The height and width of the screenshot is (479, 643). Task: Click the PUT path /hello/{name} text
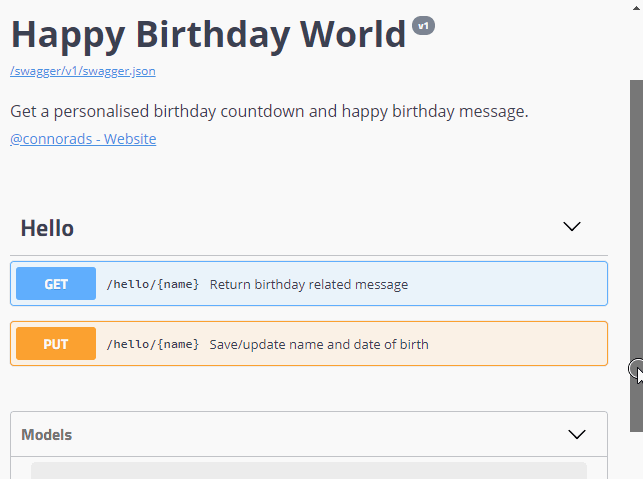(153, 344)
